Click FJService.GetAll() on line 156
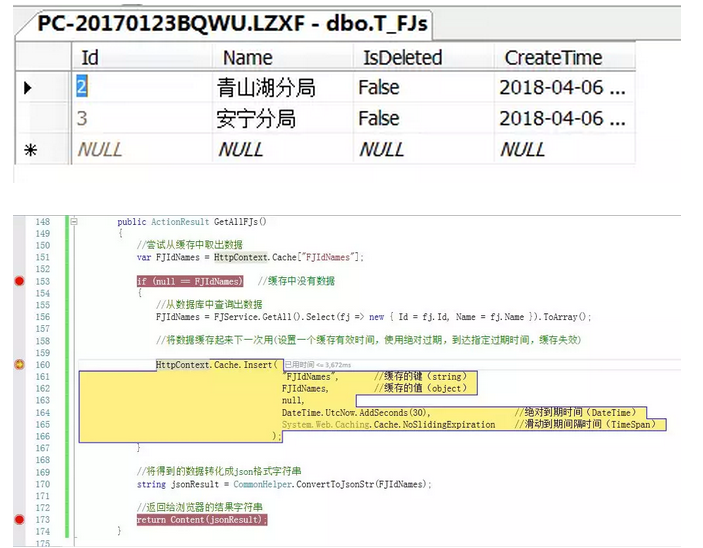Image resolution: width=703 pixels, height=548 pixels. coord(257,317)
